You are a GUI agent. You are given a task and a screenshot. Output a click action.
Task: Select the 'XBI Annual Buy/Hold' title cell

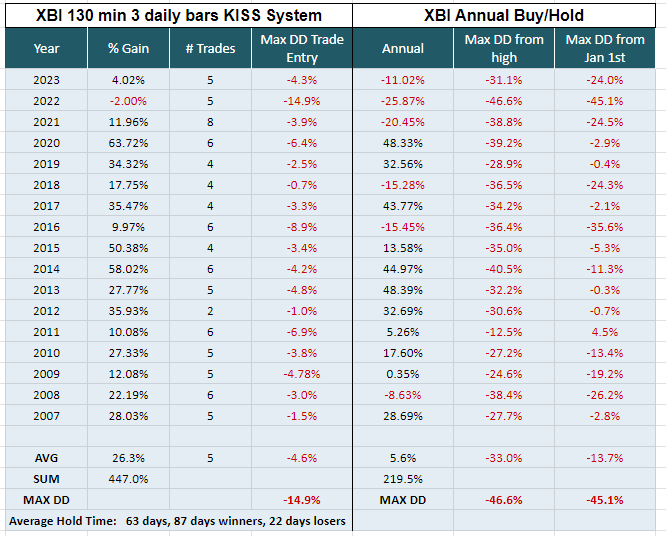click(508, 15)
